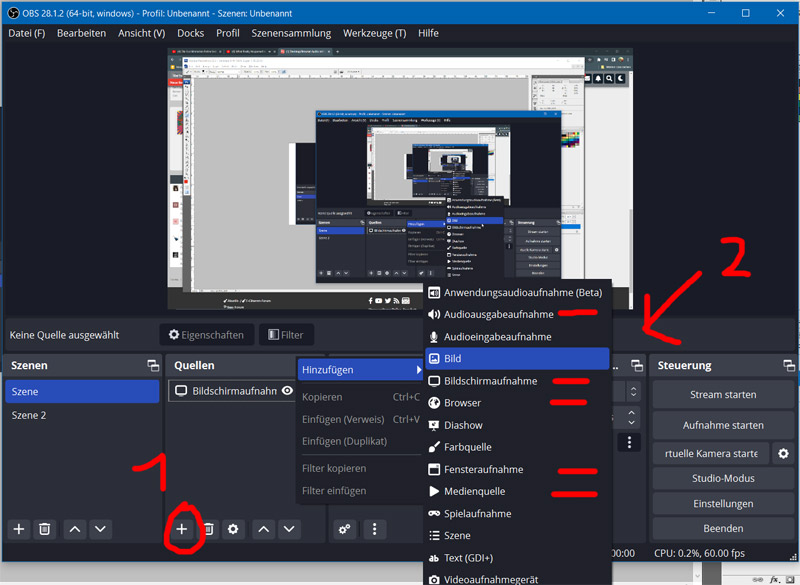This screenshot has width=800, height=585.
Task: Open advanced audio settings gears icon
Action: coord(344,529)
